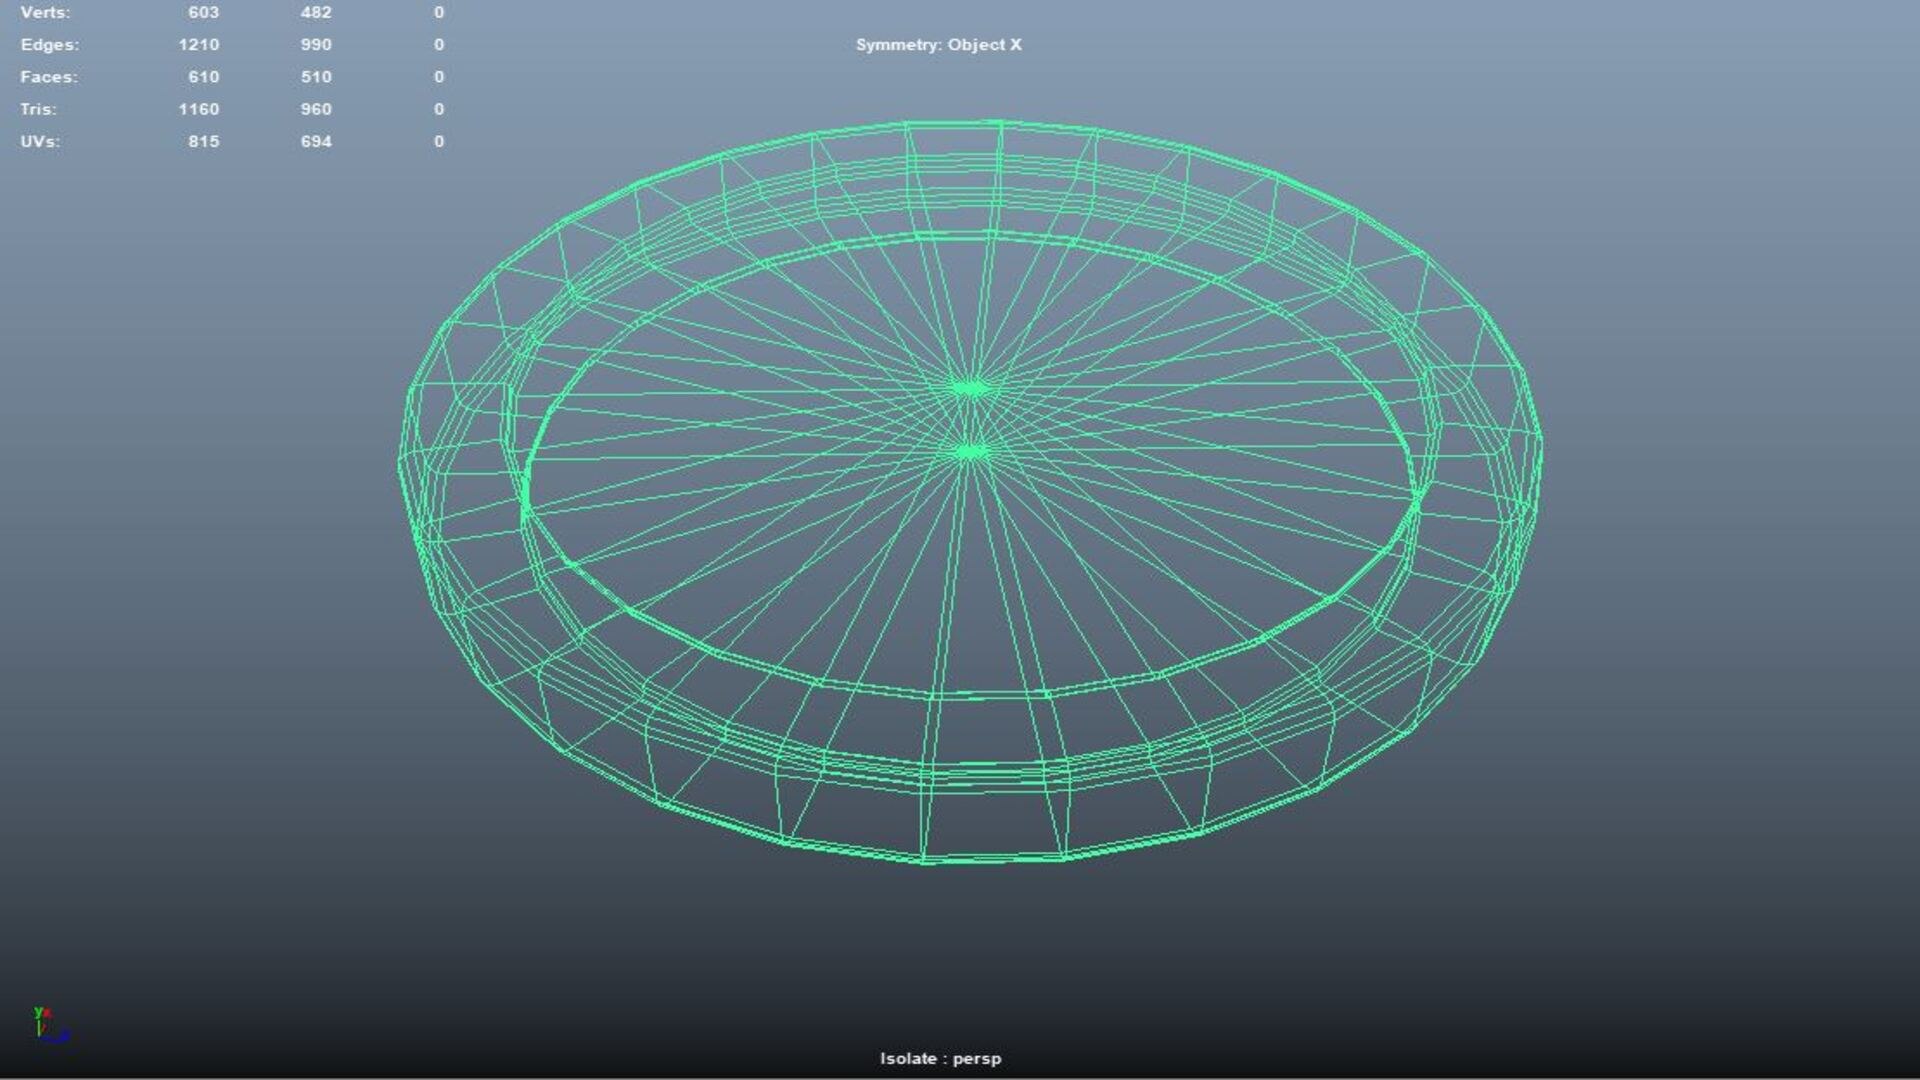This screenshot has height=1080, width=1920.
Task: Click the Isolate : persp label
Action: [940, 1058]
